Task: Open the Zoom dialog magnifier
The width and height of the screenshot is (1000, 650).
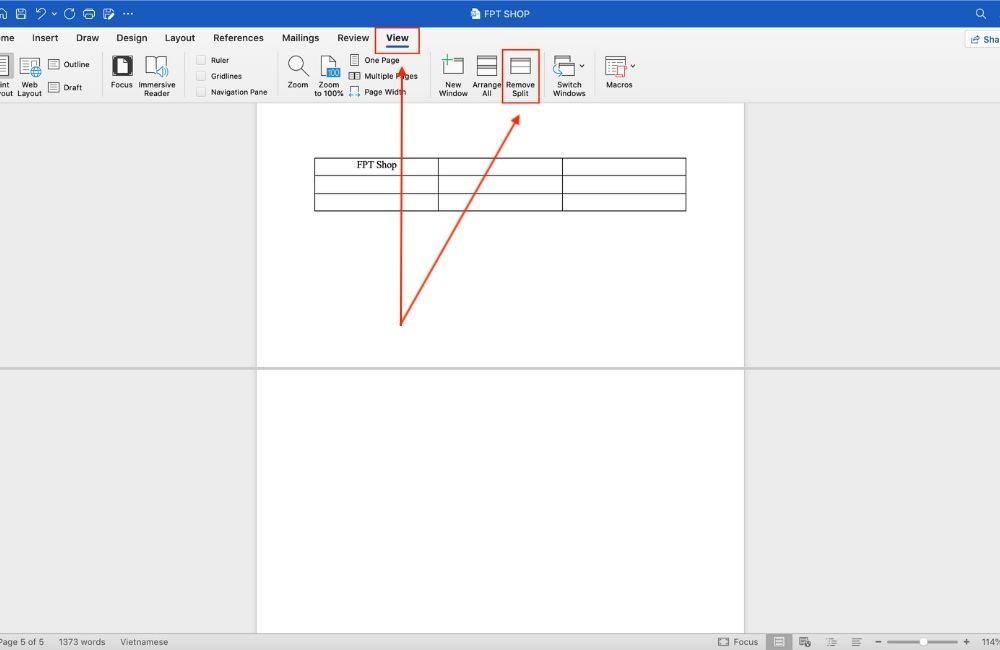Action: [x=298, y=72]
